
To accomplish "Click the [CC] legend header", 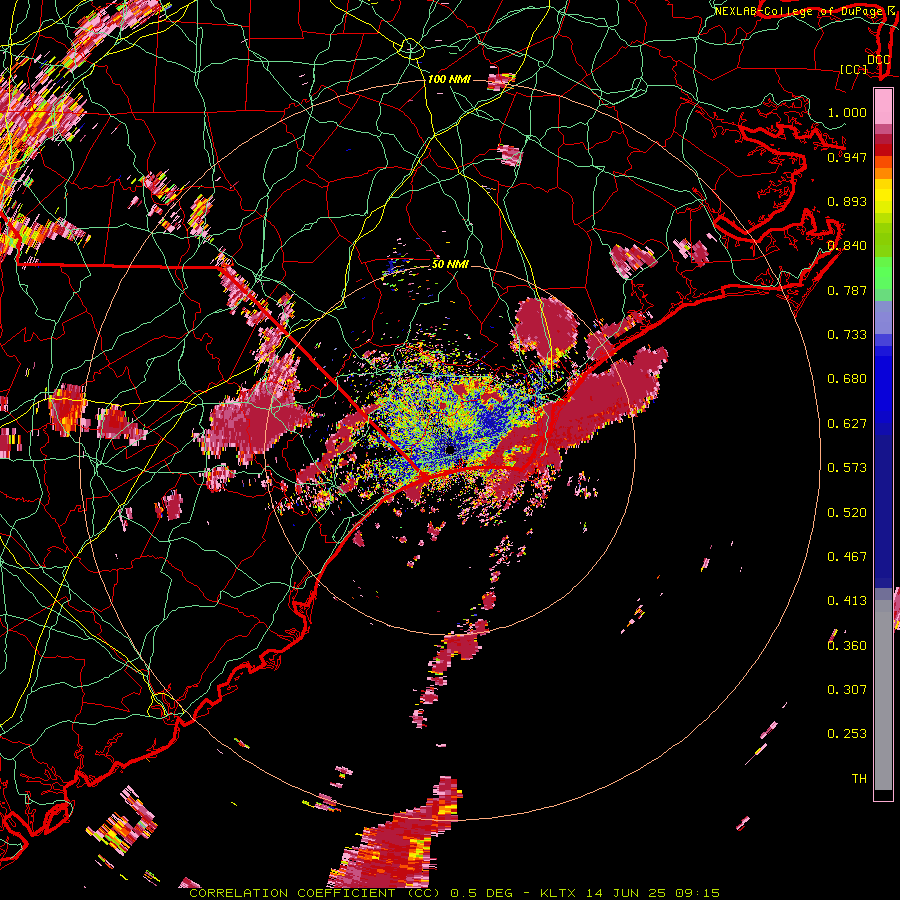I will [854, 69].
